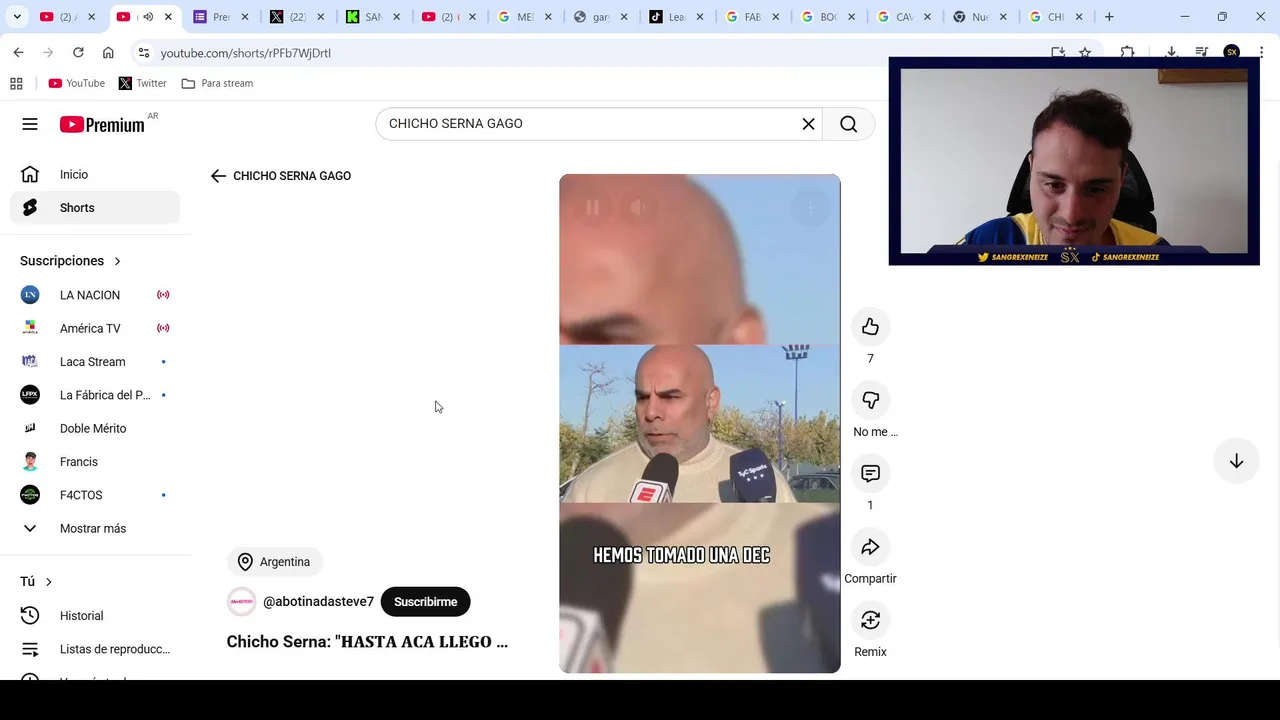Screen dimensions: 1280x720
Task: Pause the short video
Action: (592, 207)
